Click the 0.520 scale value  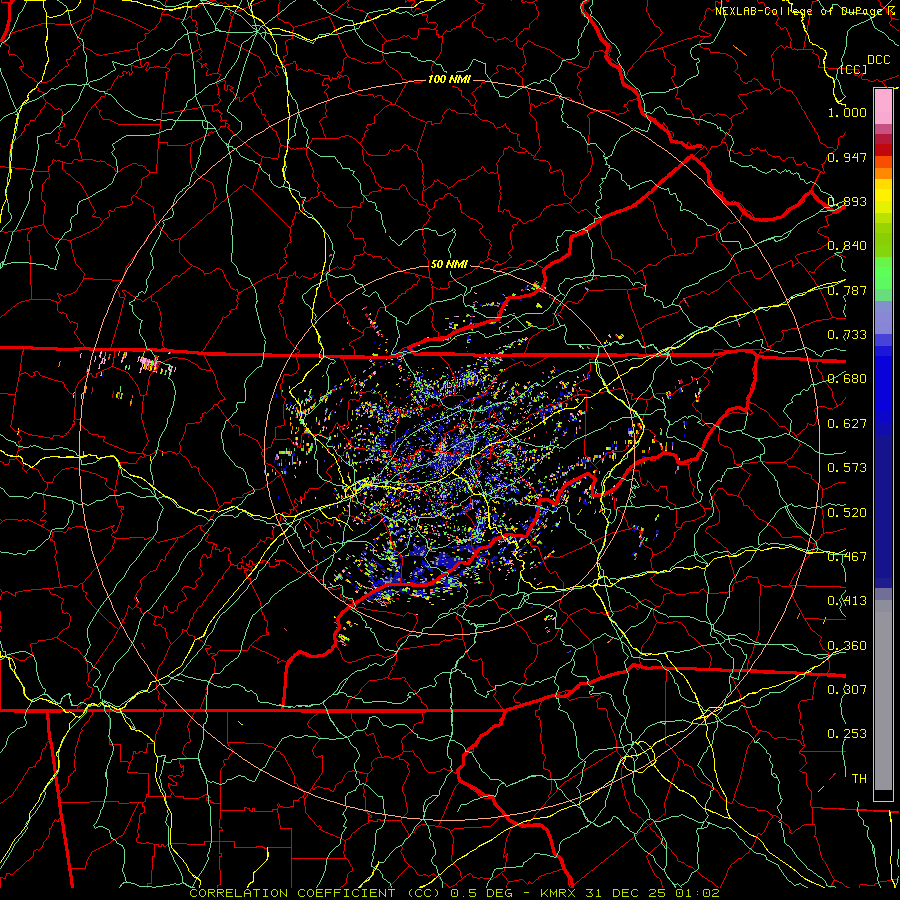pyautogui.click(x=847, y=513)
